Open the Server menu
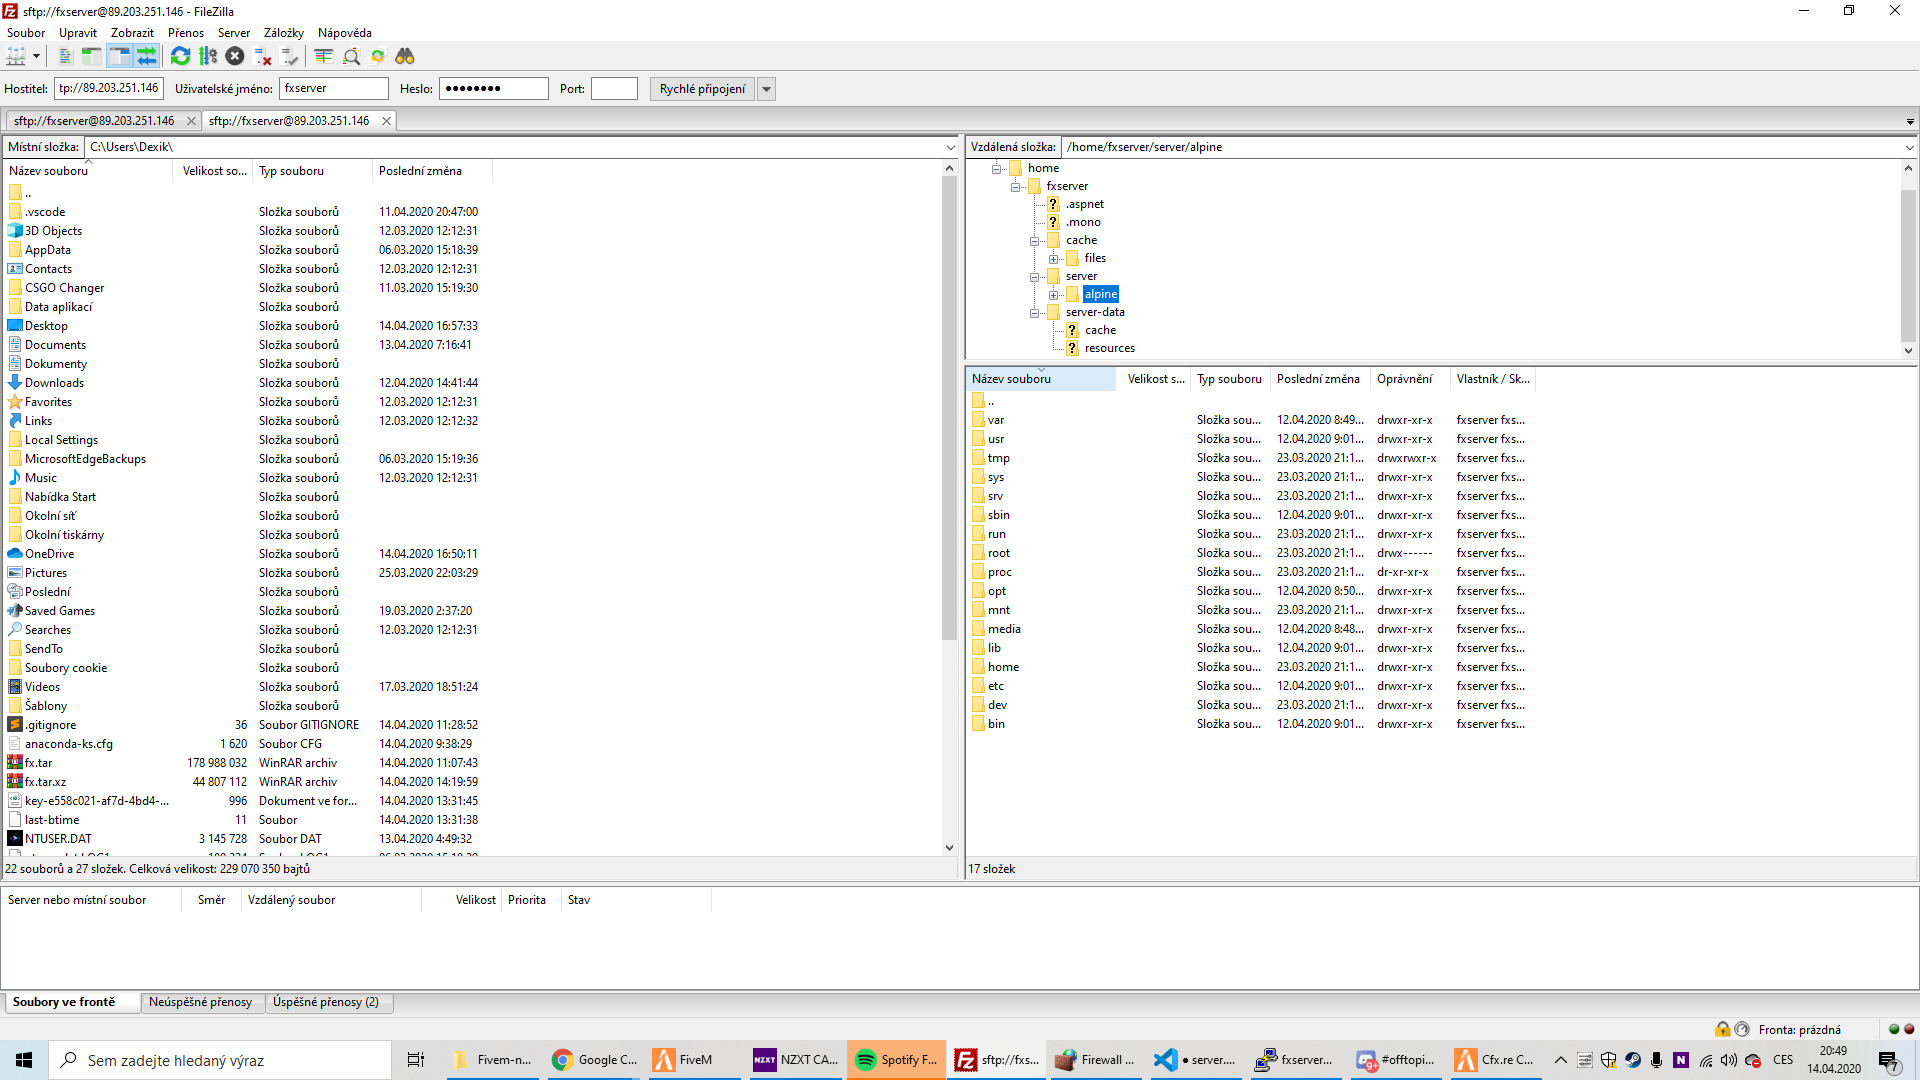The image size is (1920, 1080). pyautogui.click(x=233, y=32)
